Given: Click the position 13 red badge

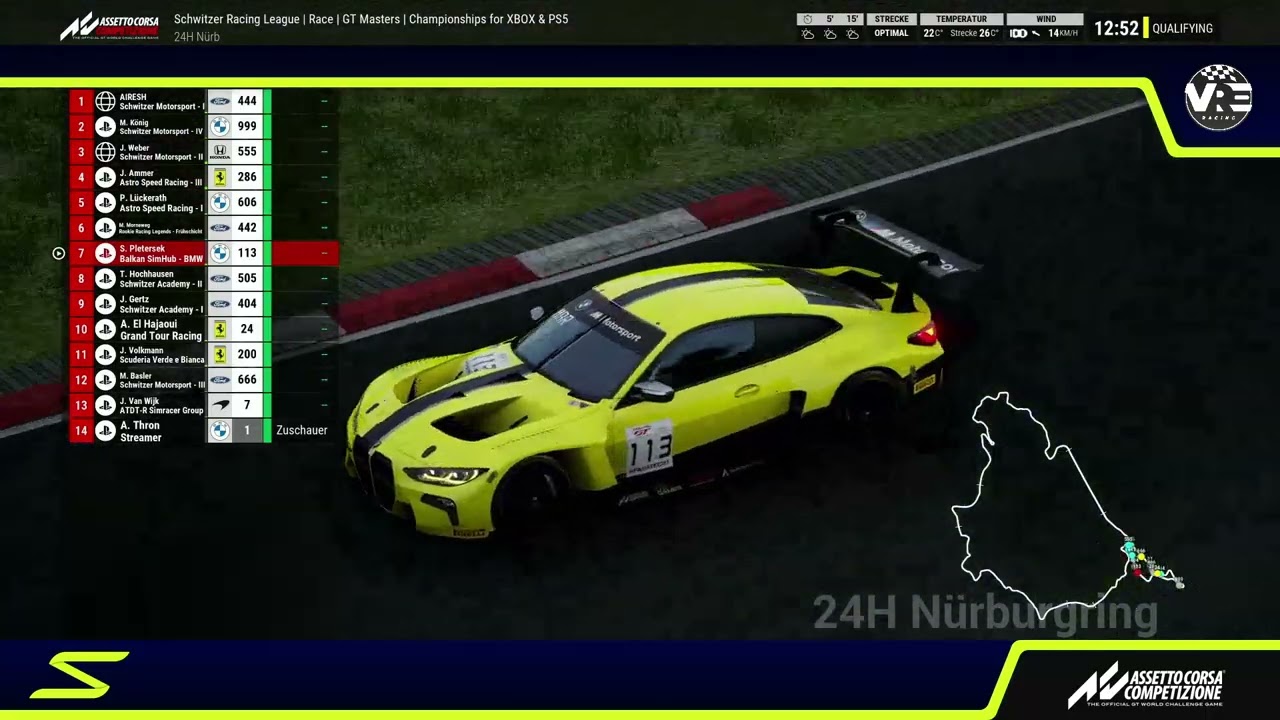Looking at the screenshot, I should (81, 405).
